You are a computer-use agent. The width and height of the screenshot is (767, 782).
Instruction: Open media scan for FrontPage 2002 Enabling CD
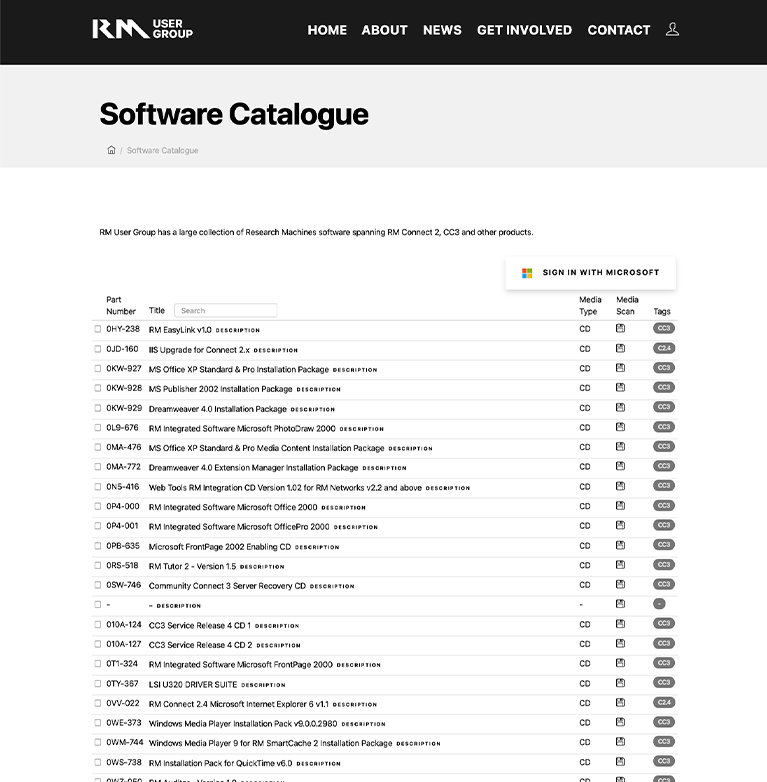tap(620, 545)
